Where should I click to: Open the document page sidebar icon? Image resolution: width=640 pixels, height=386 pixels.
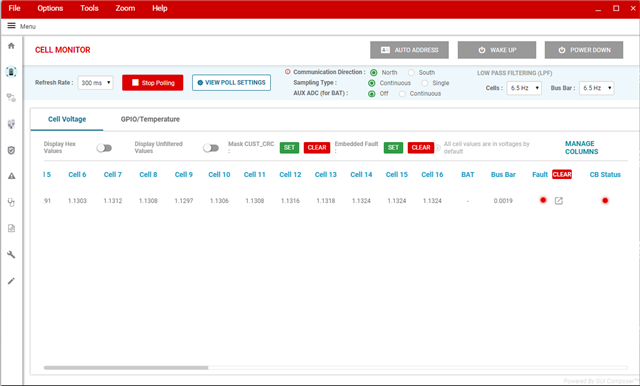point(11,228)
